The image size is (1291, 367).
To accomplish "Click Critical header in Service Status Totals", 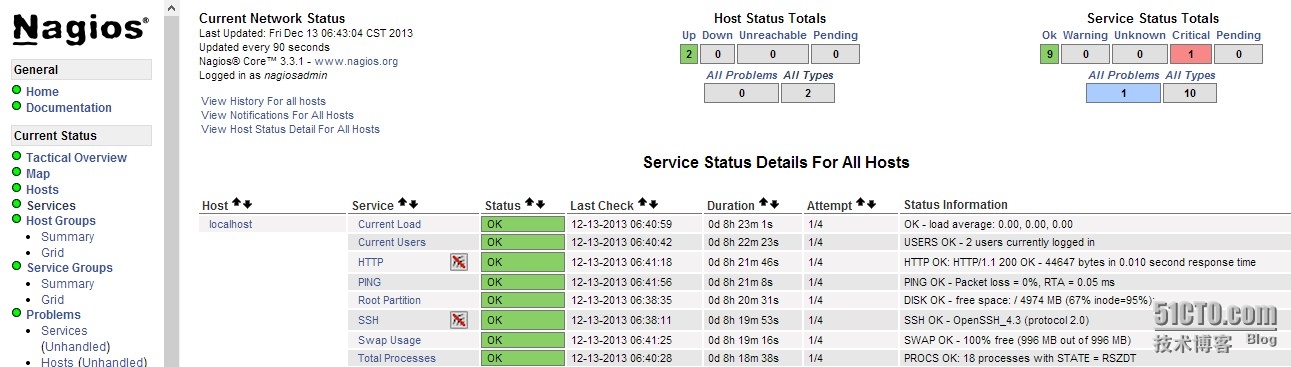I will [x=1191, y=35].
